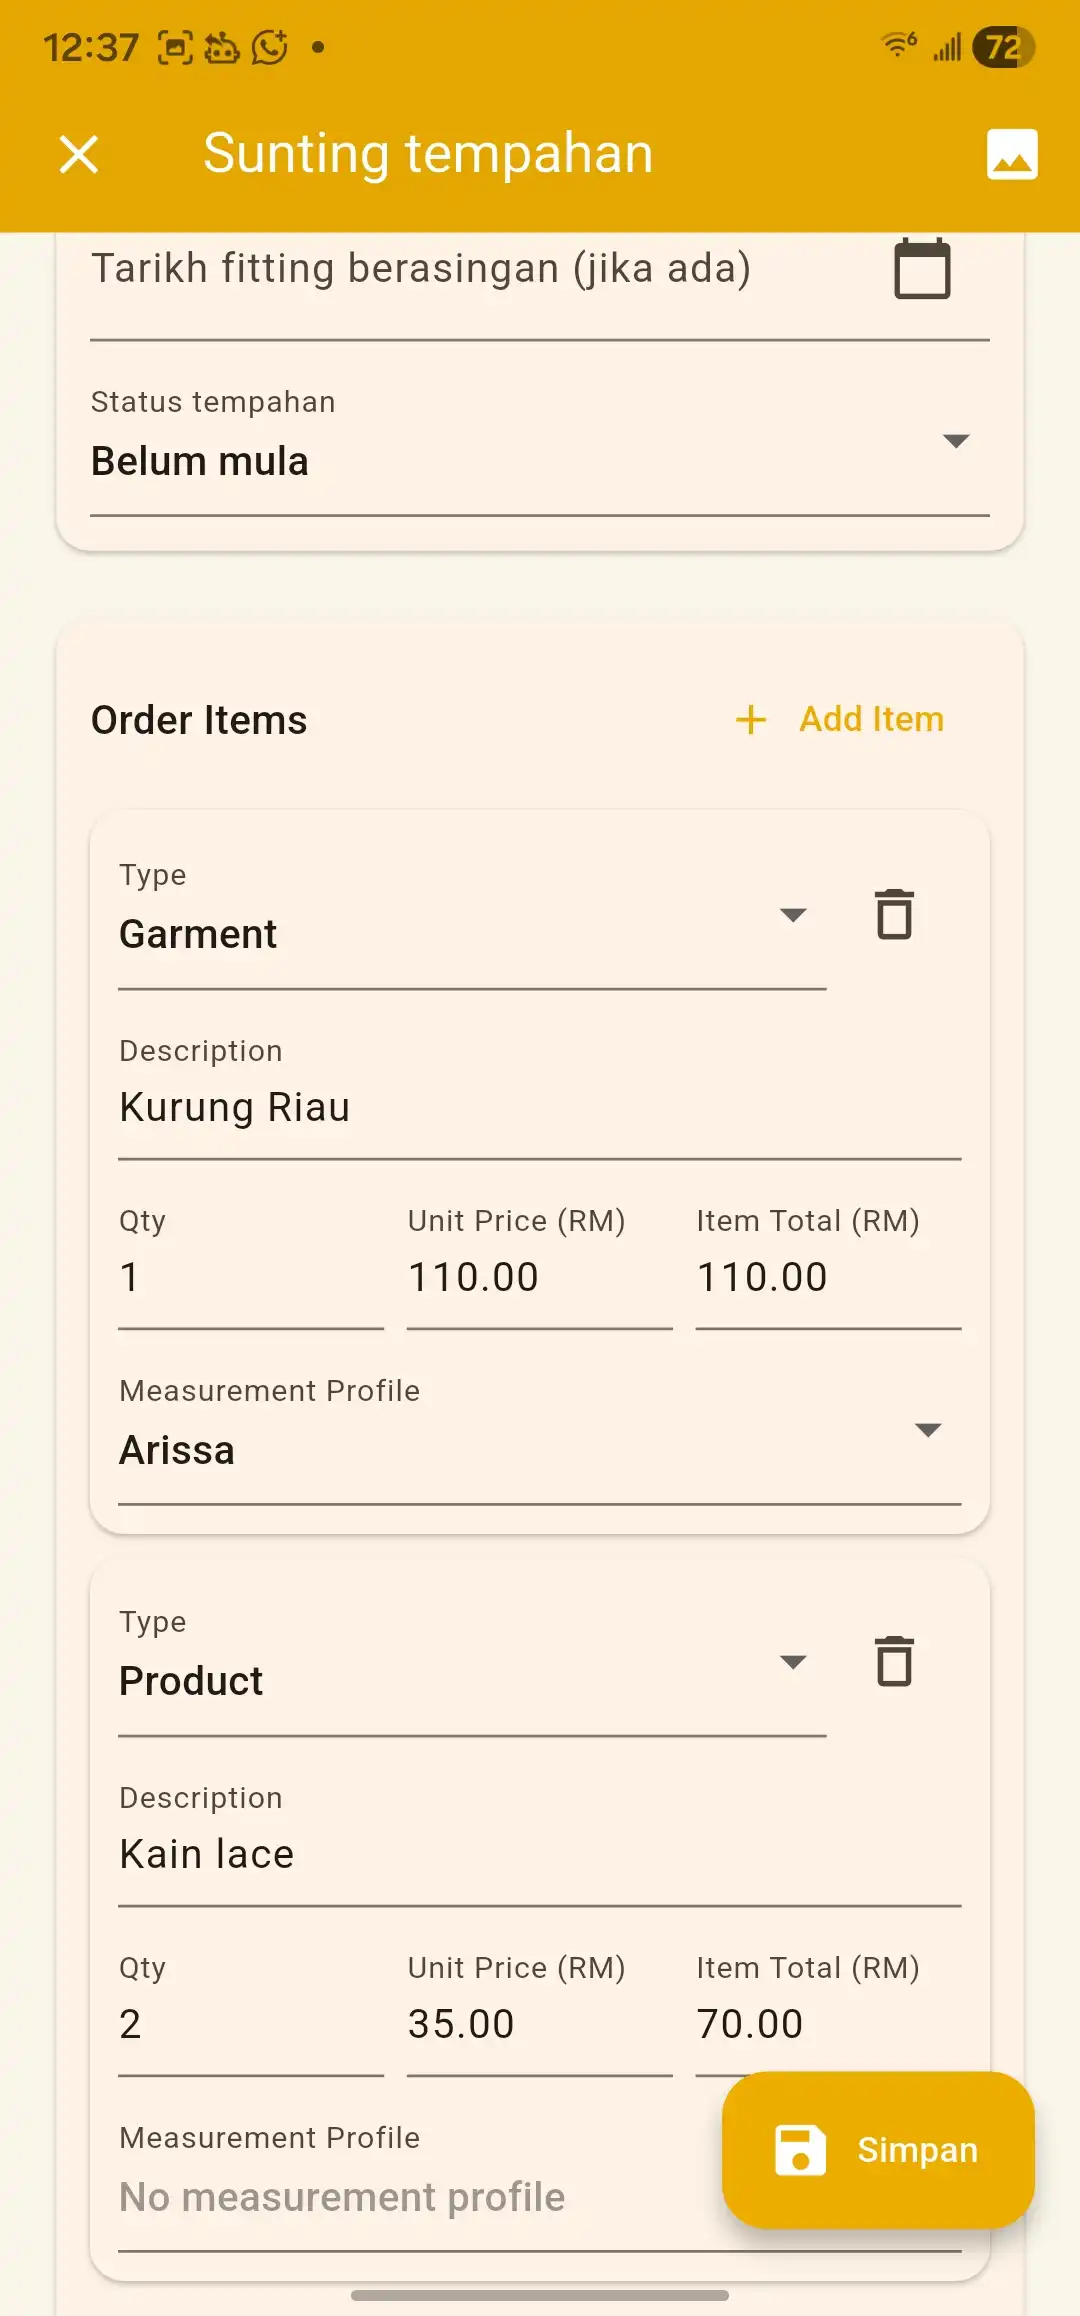Edit the Kain lace description field

point(538,1855)
